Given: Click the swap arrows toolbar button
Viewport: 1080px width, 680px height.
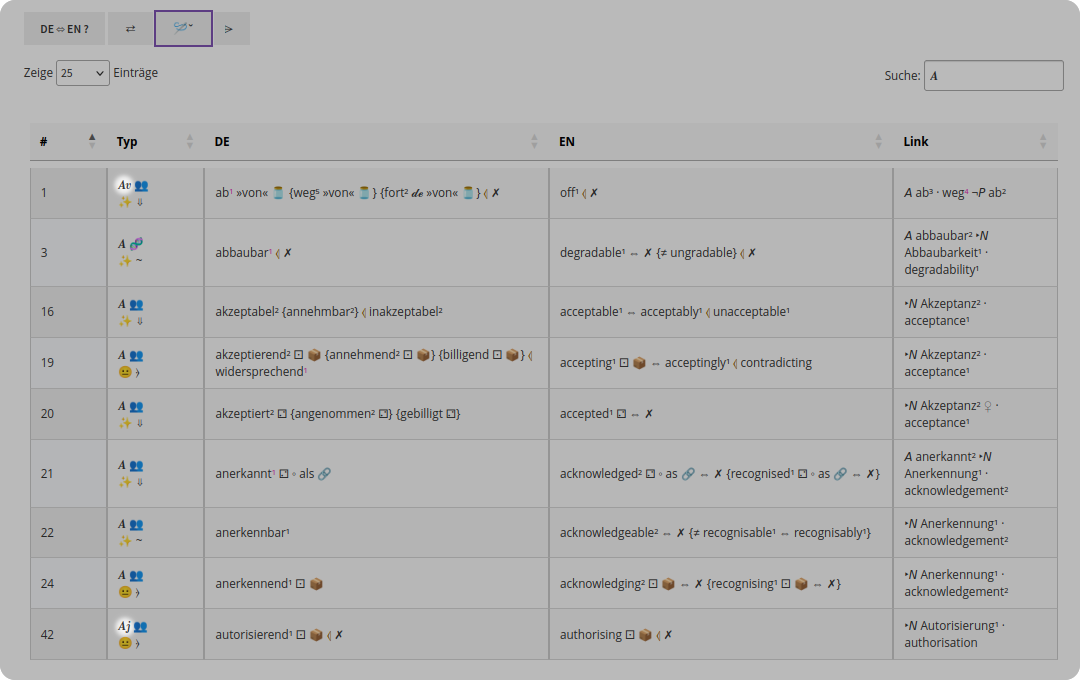Looking at the screenshot, I should point(130,29).
